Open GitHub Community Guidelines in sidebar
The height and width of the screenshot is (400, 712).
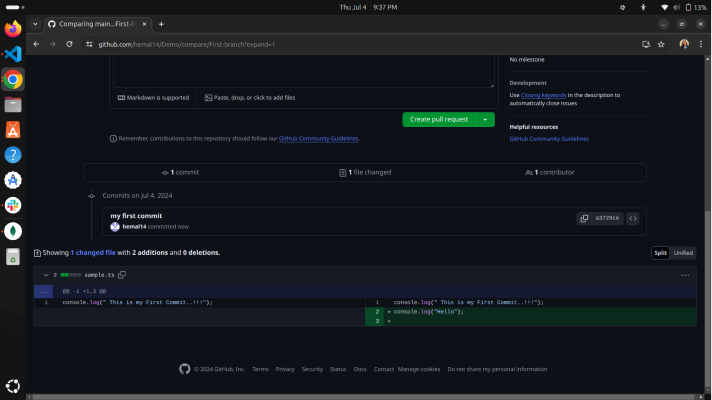click(x=549, y=139)
